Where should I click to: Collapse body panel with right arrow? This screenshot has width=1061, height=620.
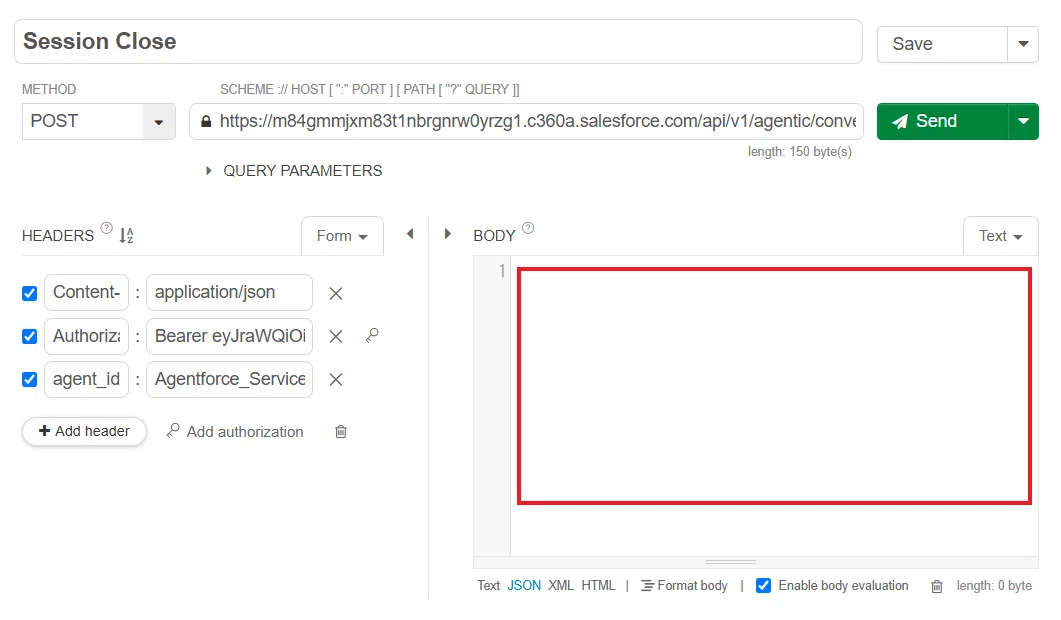(x=447, y=234)
